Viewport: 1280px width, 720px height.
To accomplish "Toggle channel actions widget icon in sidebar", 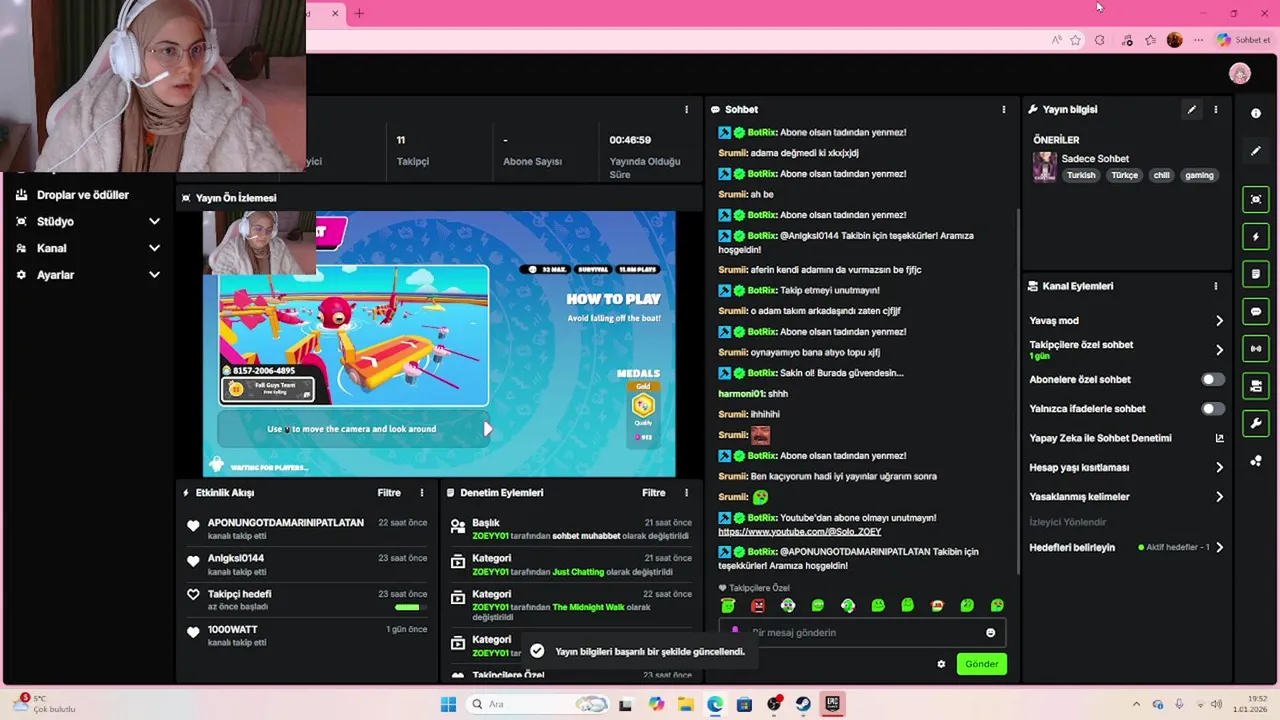I will 1256,386.
